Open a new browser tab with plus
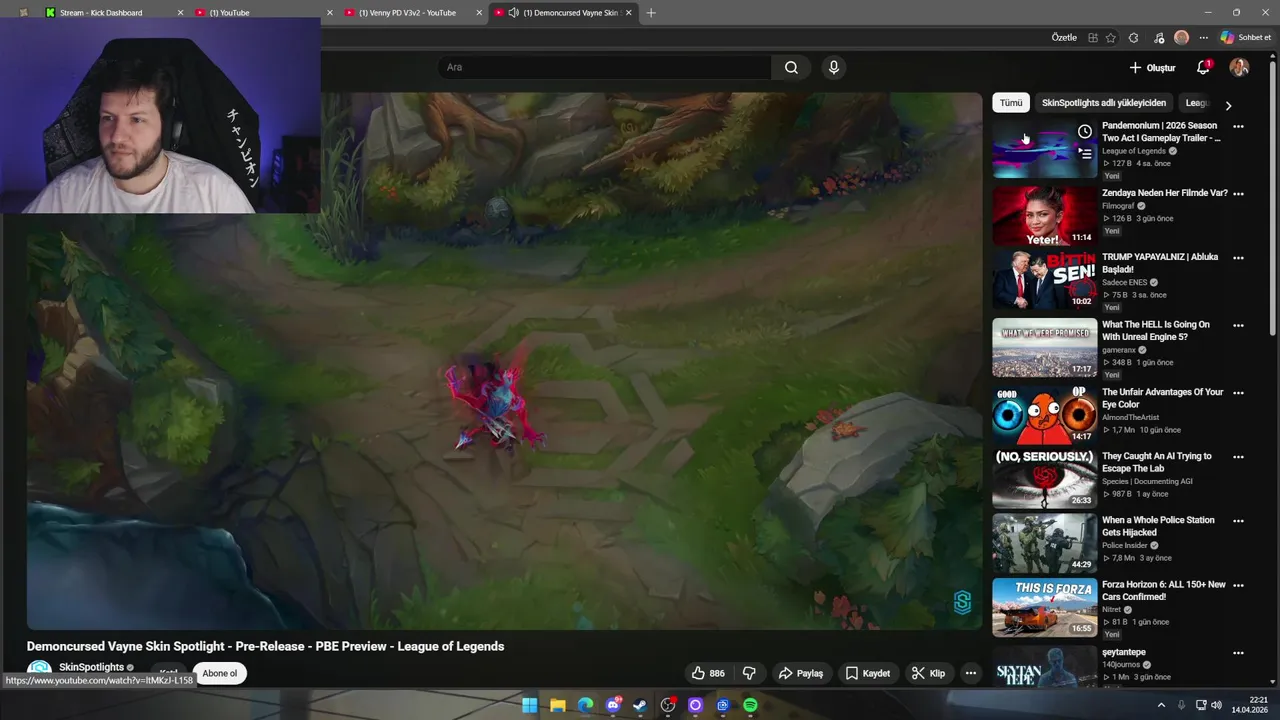 coord(651,13)
